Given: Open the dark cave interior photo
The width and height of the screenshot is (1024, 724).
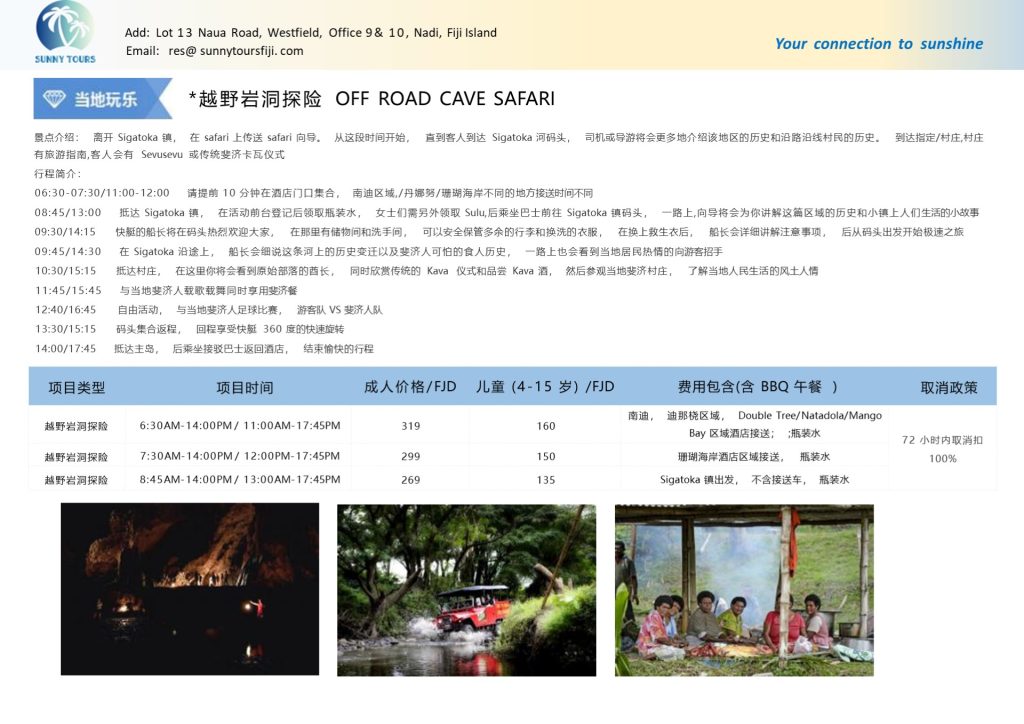Looking at the screenshot, I should pos(190,589).
